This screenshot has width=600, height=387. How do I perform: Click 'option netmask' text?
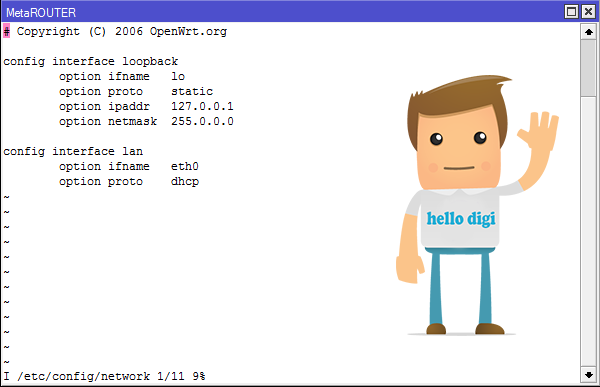coord(108,121)
